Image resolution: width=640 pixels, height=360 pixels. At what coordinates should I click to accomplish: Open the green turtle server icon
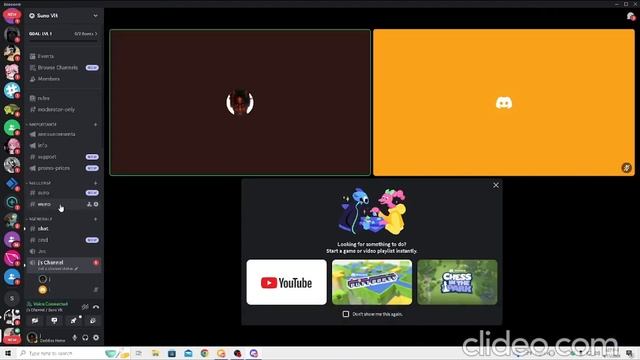click(12, 109)
